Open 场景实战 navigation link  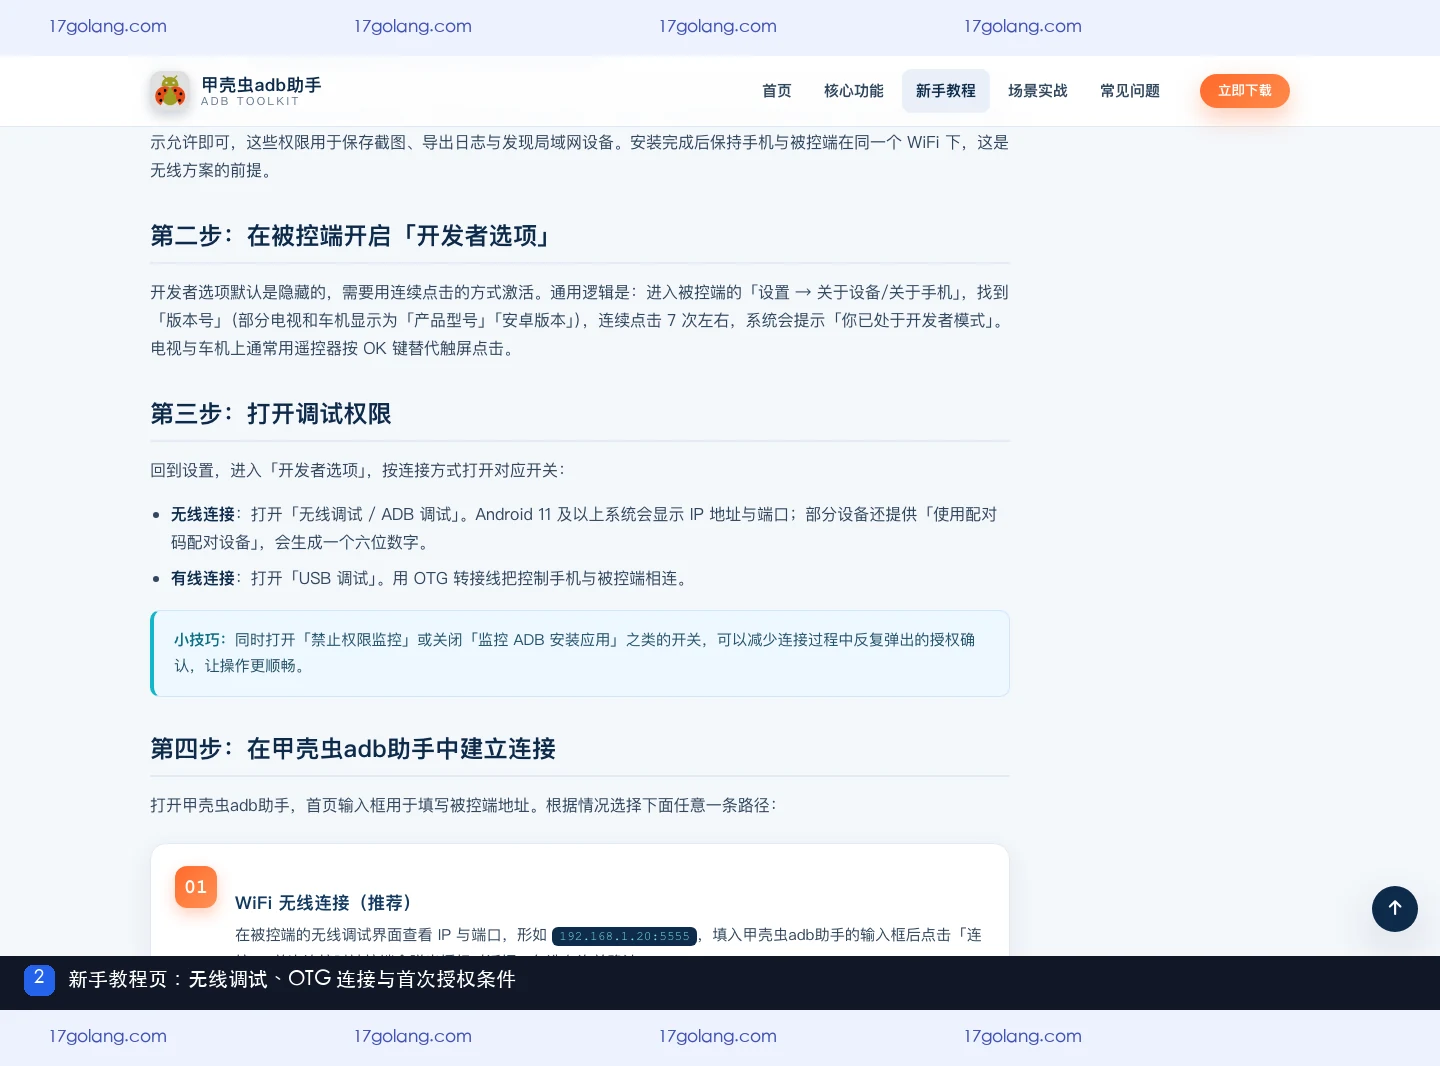[1038, 91]
